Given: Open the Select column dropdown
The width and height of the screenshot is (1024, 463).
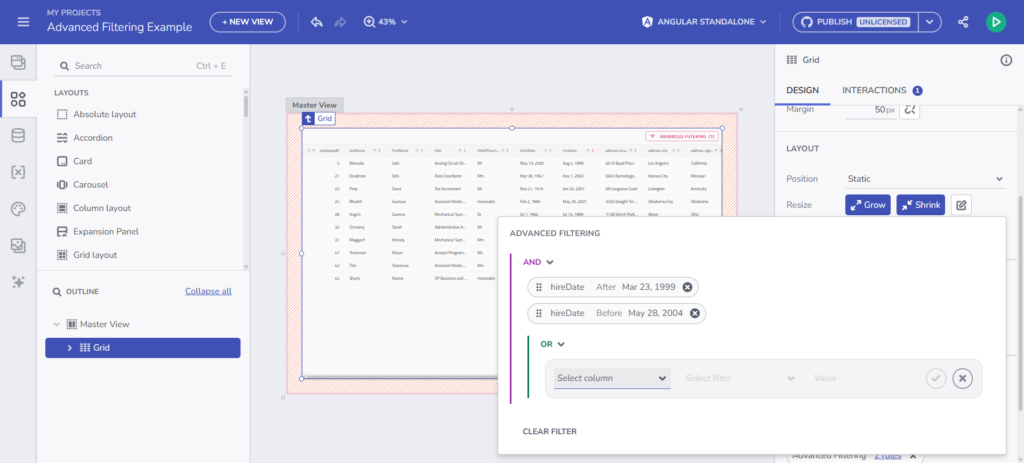Looking at the screenshot, I should click(612, 378).
